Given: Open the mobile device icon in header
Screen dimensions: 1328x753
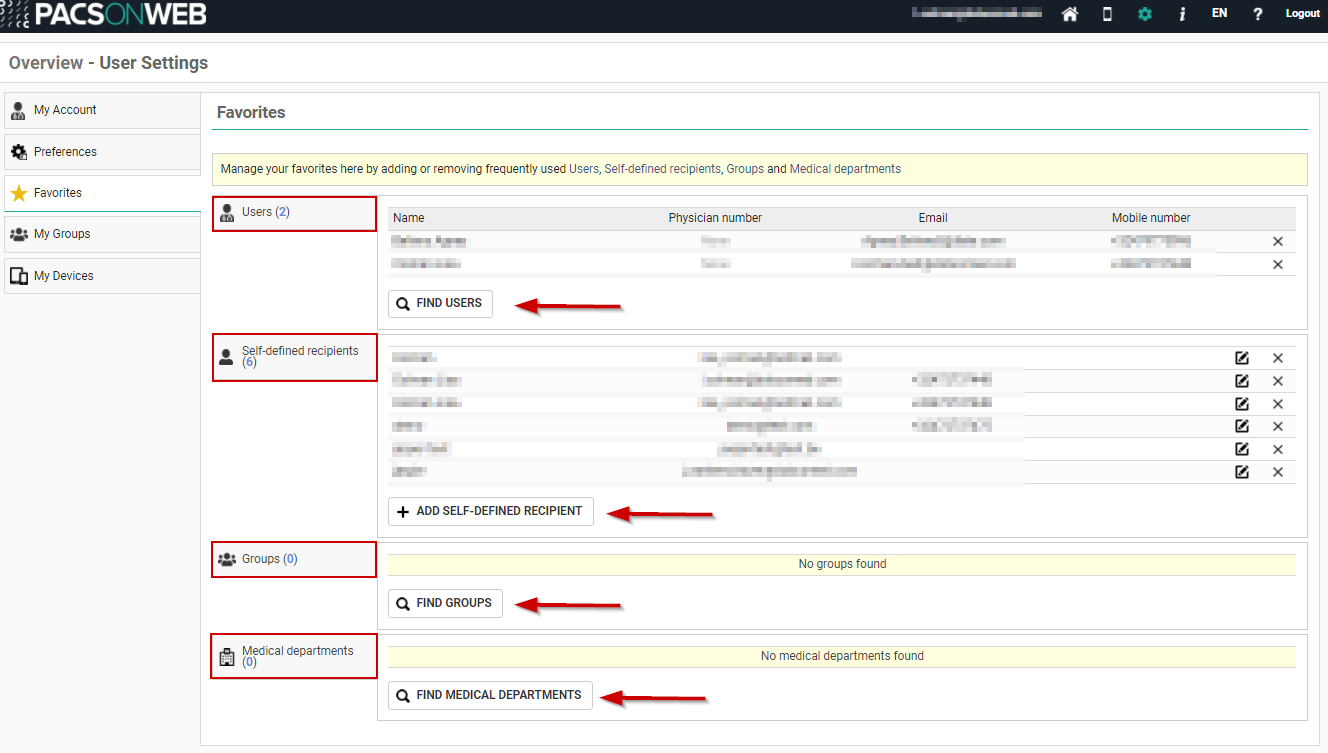Looking at the screenshot, I should pyautogui.click(x=1107, y=14).
